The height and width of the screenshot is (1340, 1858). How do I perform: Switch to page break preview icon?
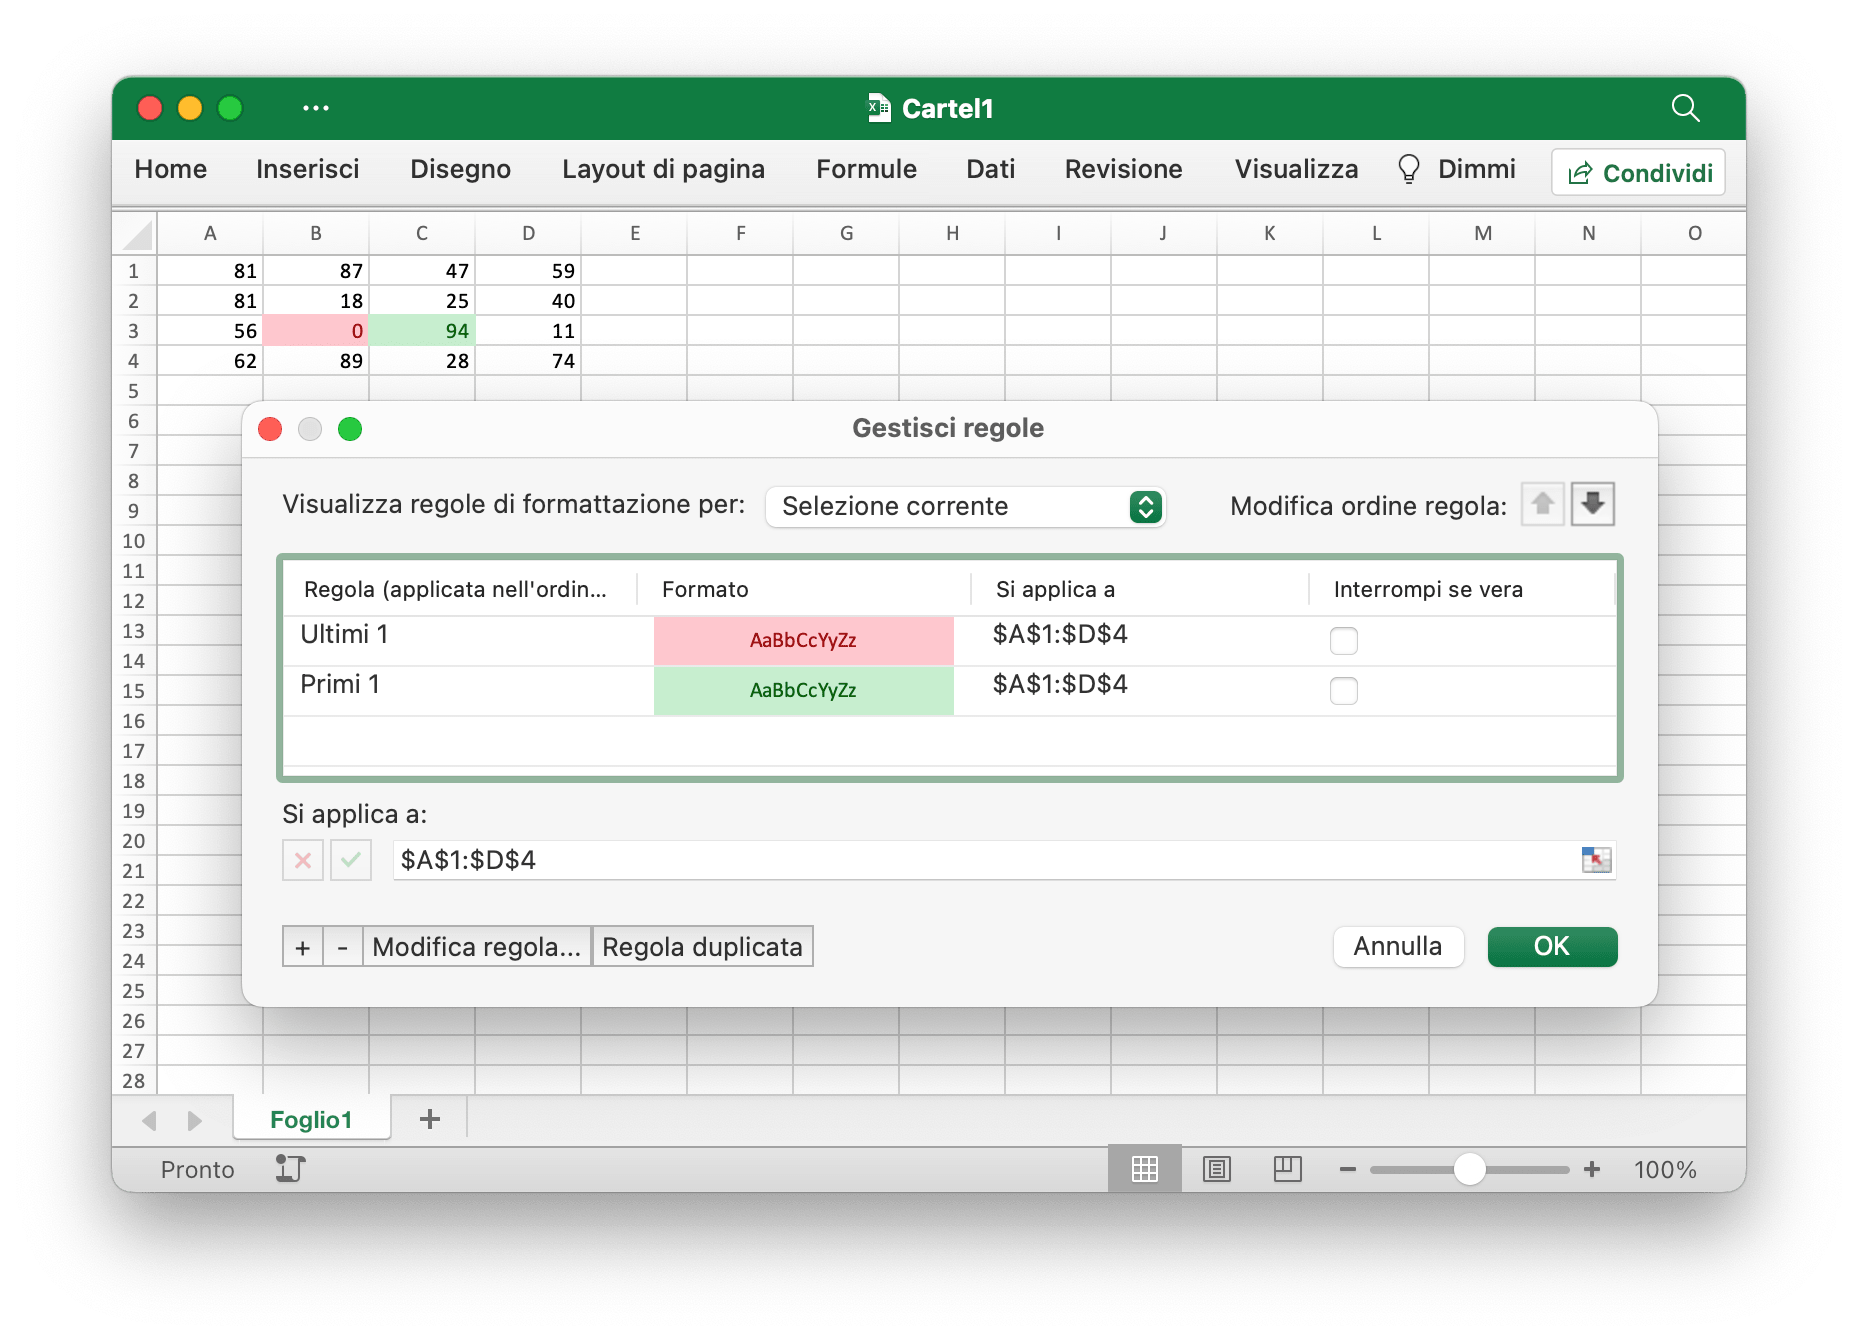[1287, 1169]
